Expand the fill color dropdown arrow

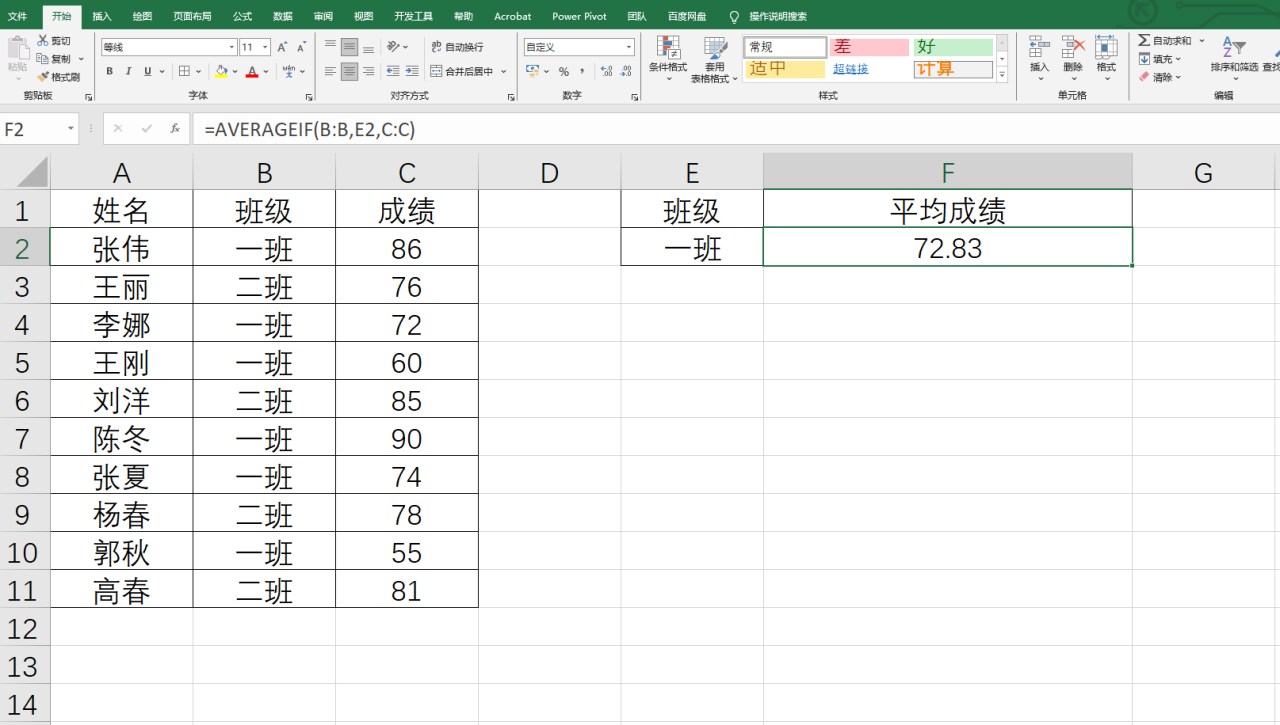click(235, 72)
